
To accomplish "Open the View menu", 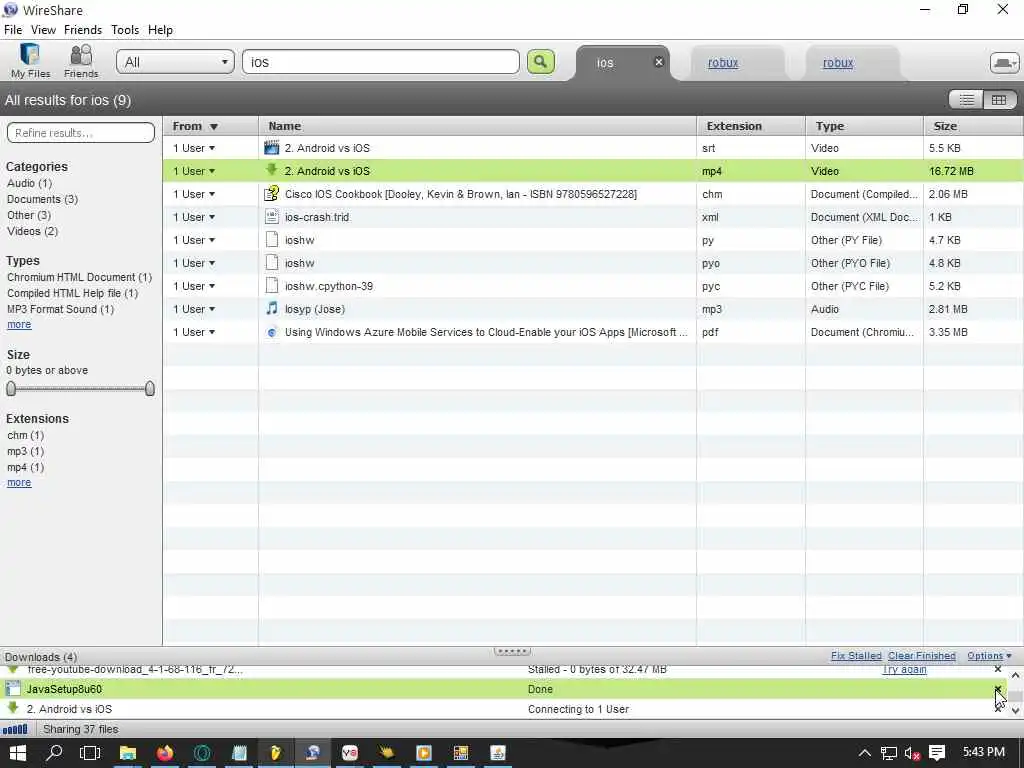I will pos(43,29).
